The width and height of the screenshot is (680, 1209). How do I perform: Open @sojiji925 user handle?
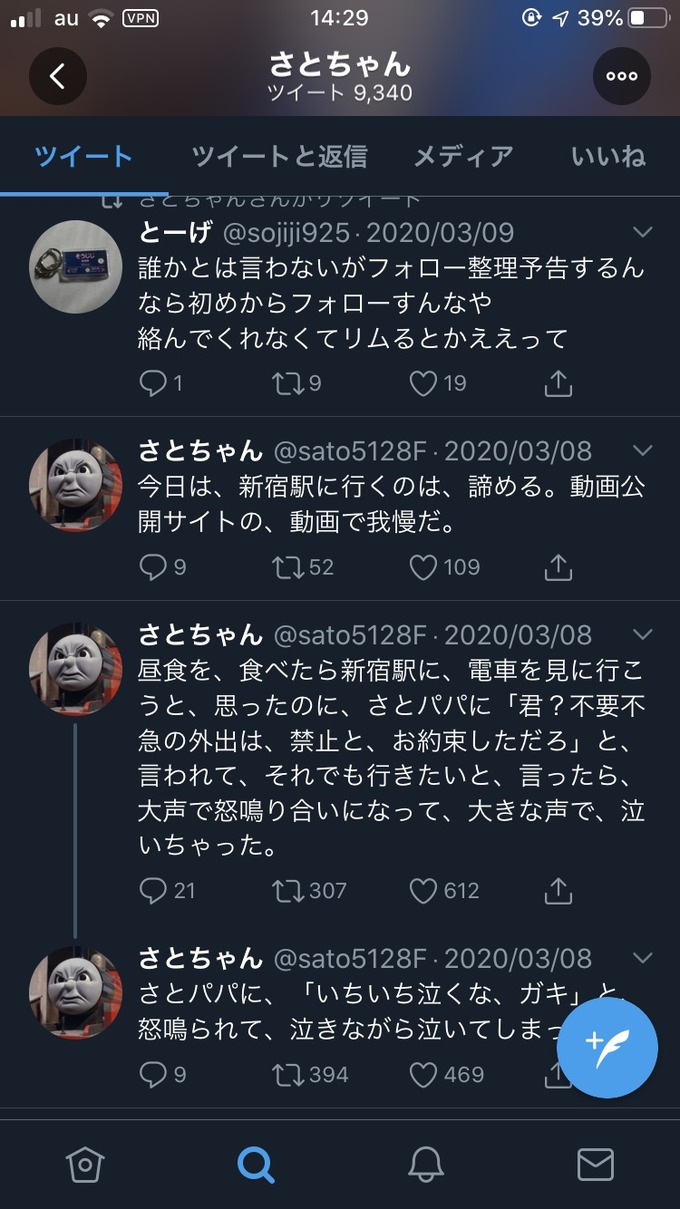click(286, 233)
